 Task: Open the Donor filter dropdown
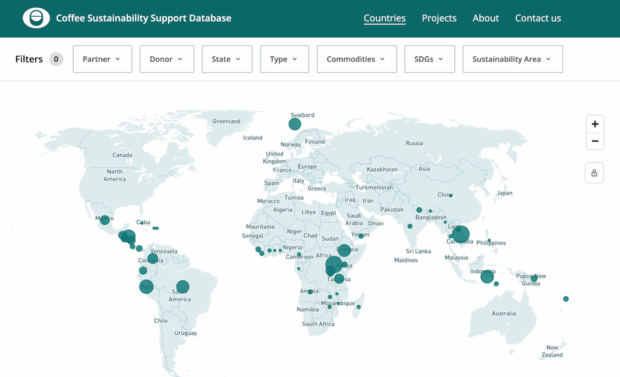pos(167,59)
